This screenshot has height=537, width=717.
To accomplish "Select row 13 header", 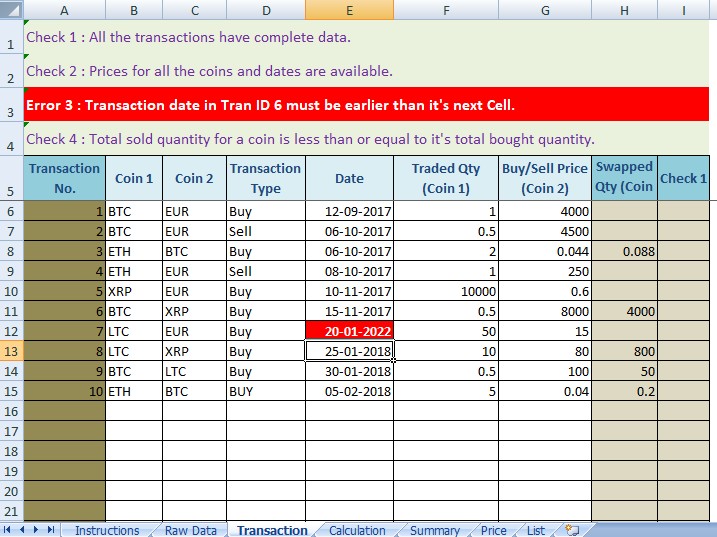I will point(11,351).
